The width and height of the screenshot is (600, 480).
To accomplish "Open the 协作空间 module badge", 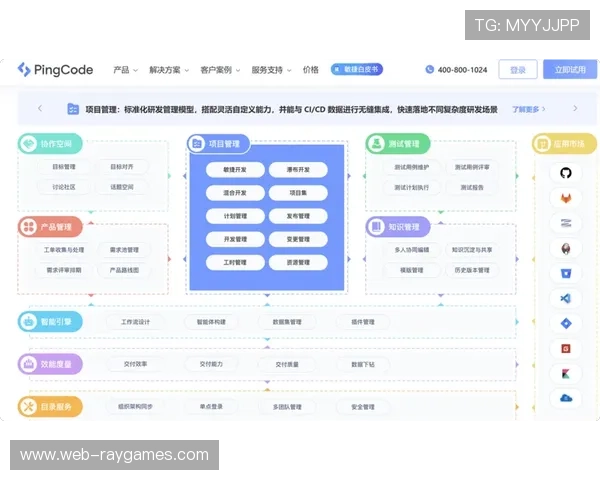I will [50, 144].
